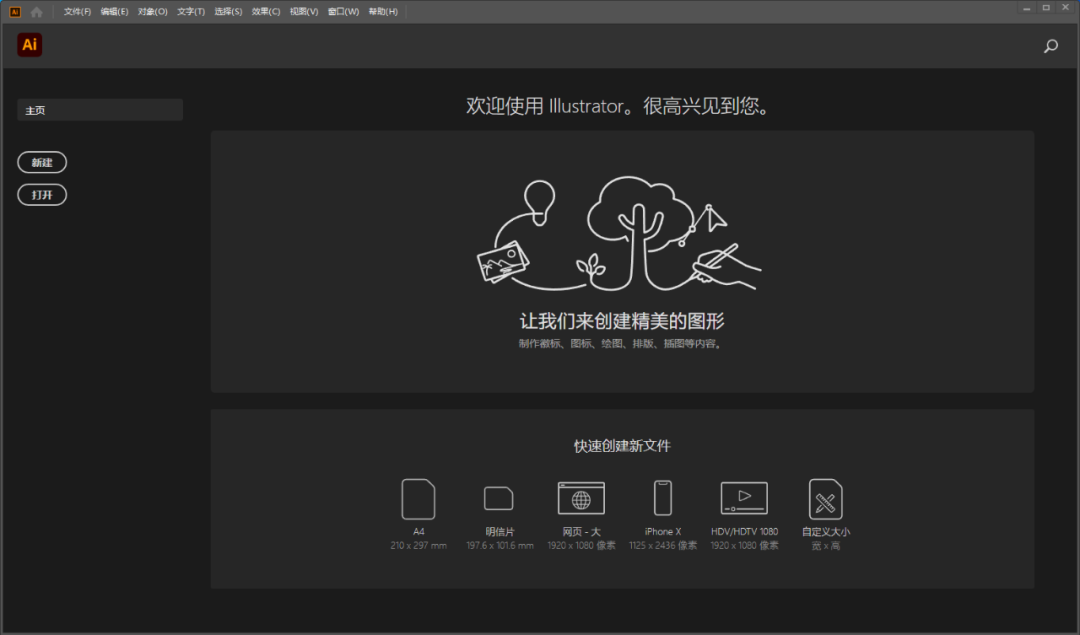
Task: Select the A4 document preset icon
Action: tap(418, 499)
